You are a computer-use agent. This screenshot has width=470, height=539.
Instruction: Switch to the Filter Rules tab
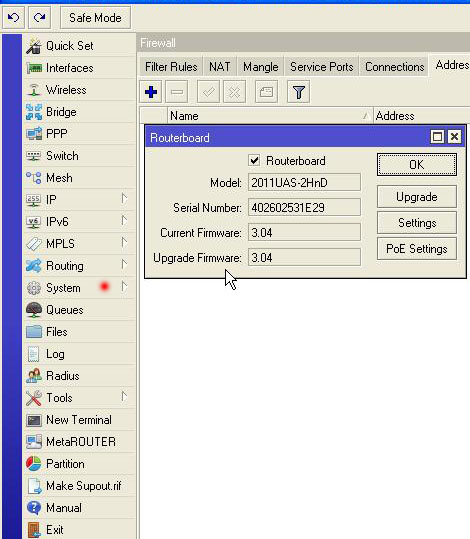click(x=171, y=67)
